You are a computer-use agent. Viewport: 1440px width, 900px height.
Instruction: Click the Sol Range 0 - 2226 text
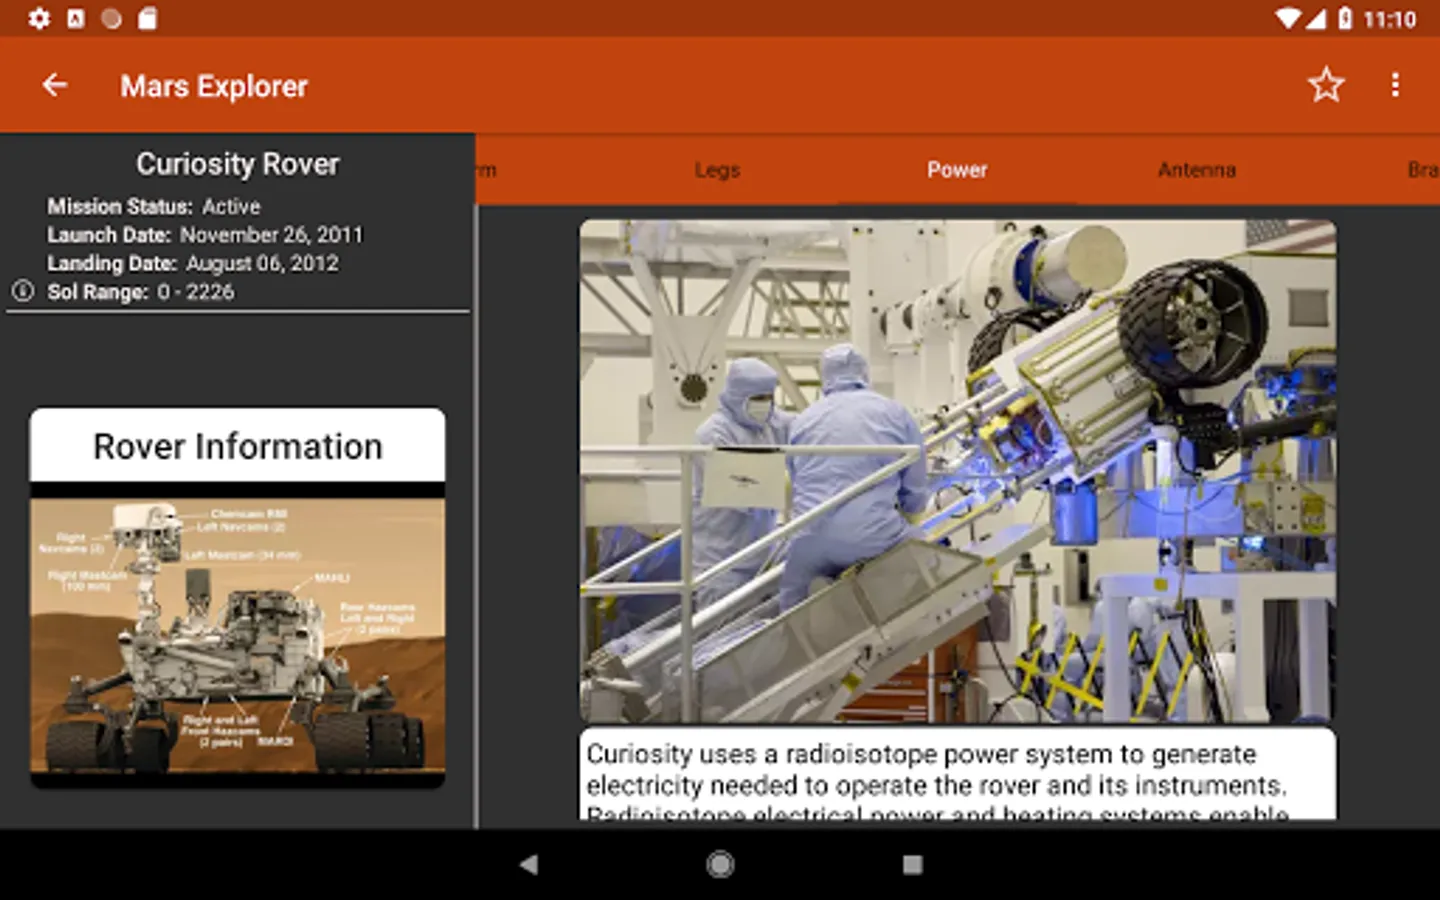point(141,292)
